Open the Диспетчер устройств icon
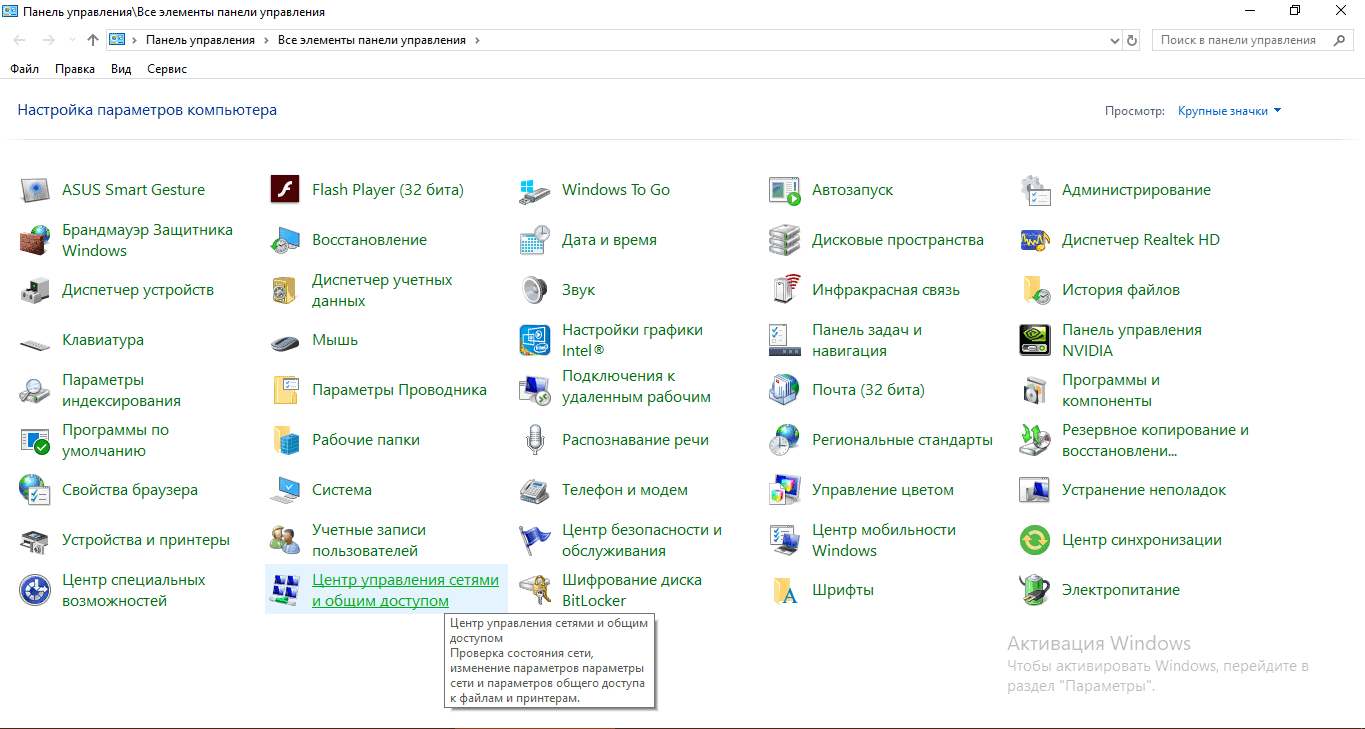The width and height of the screenshot is (1365, 729). (36, 290)
